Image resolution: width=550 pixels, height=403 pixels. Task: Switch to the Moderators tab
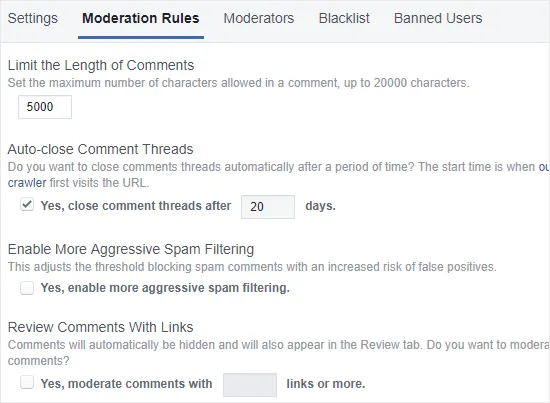[259, 18]
